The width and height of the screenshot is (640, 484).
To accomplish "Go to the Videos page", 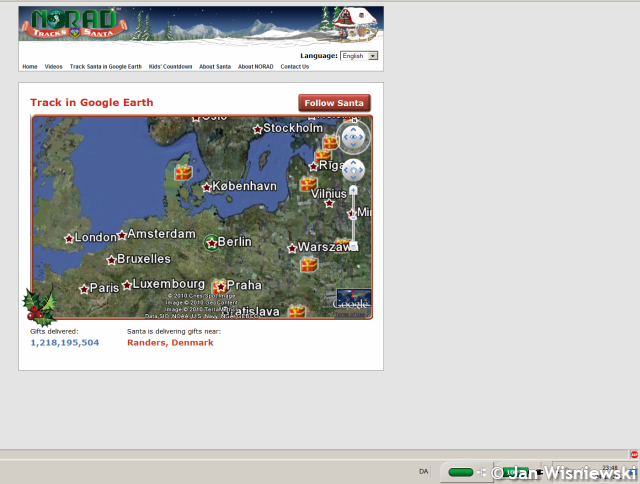I will pos(53,67).
